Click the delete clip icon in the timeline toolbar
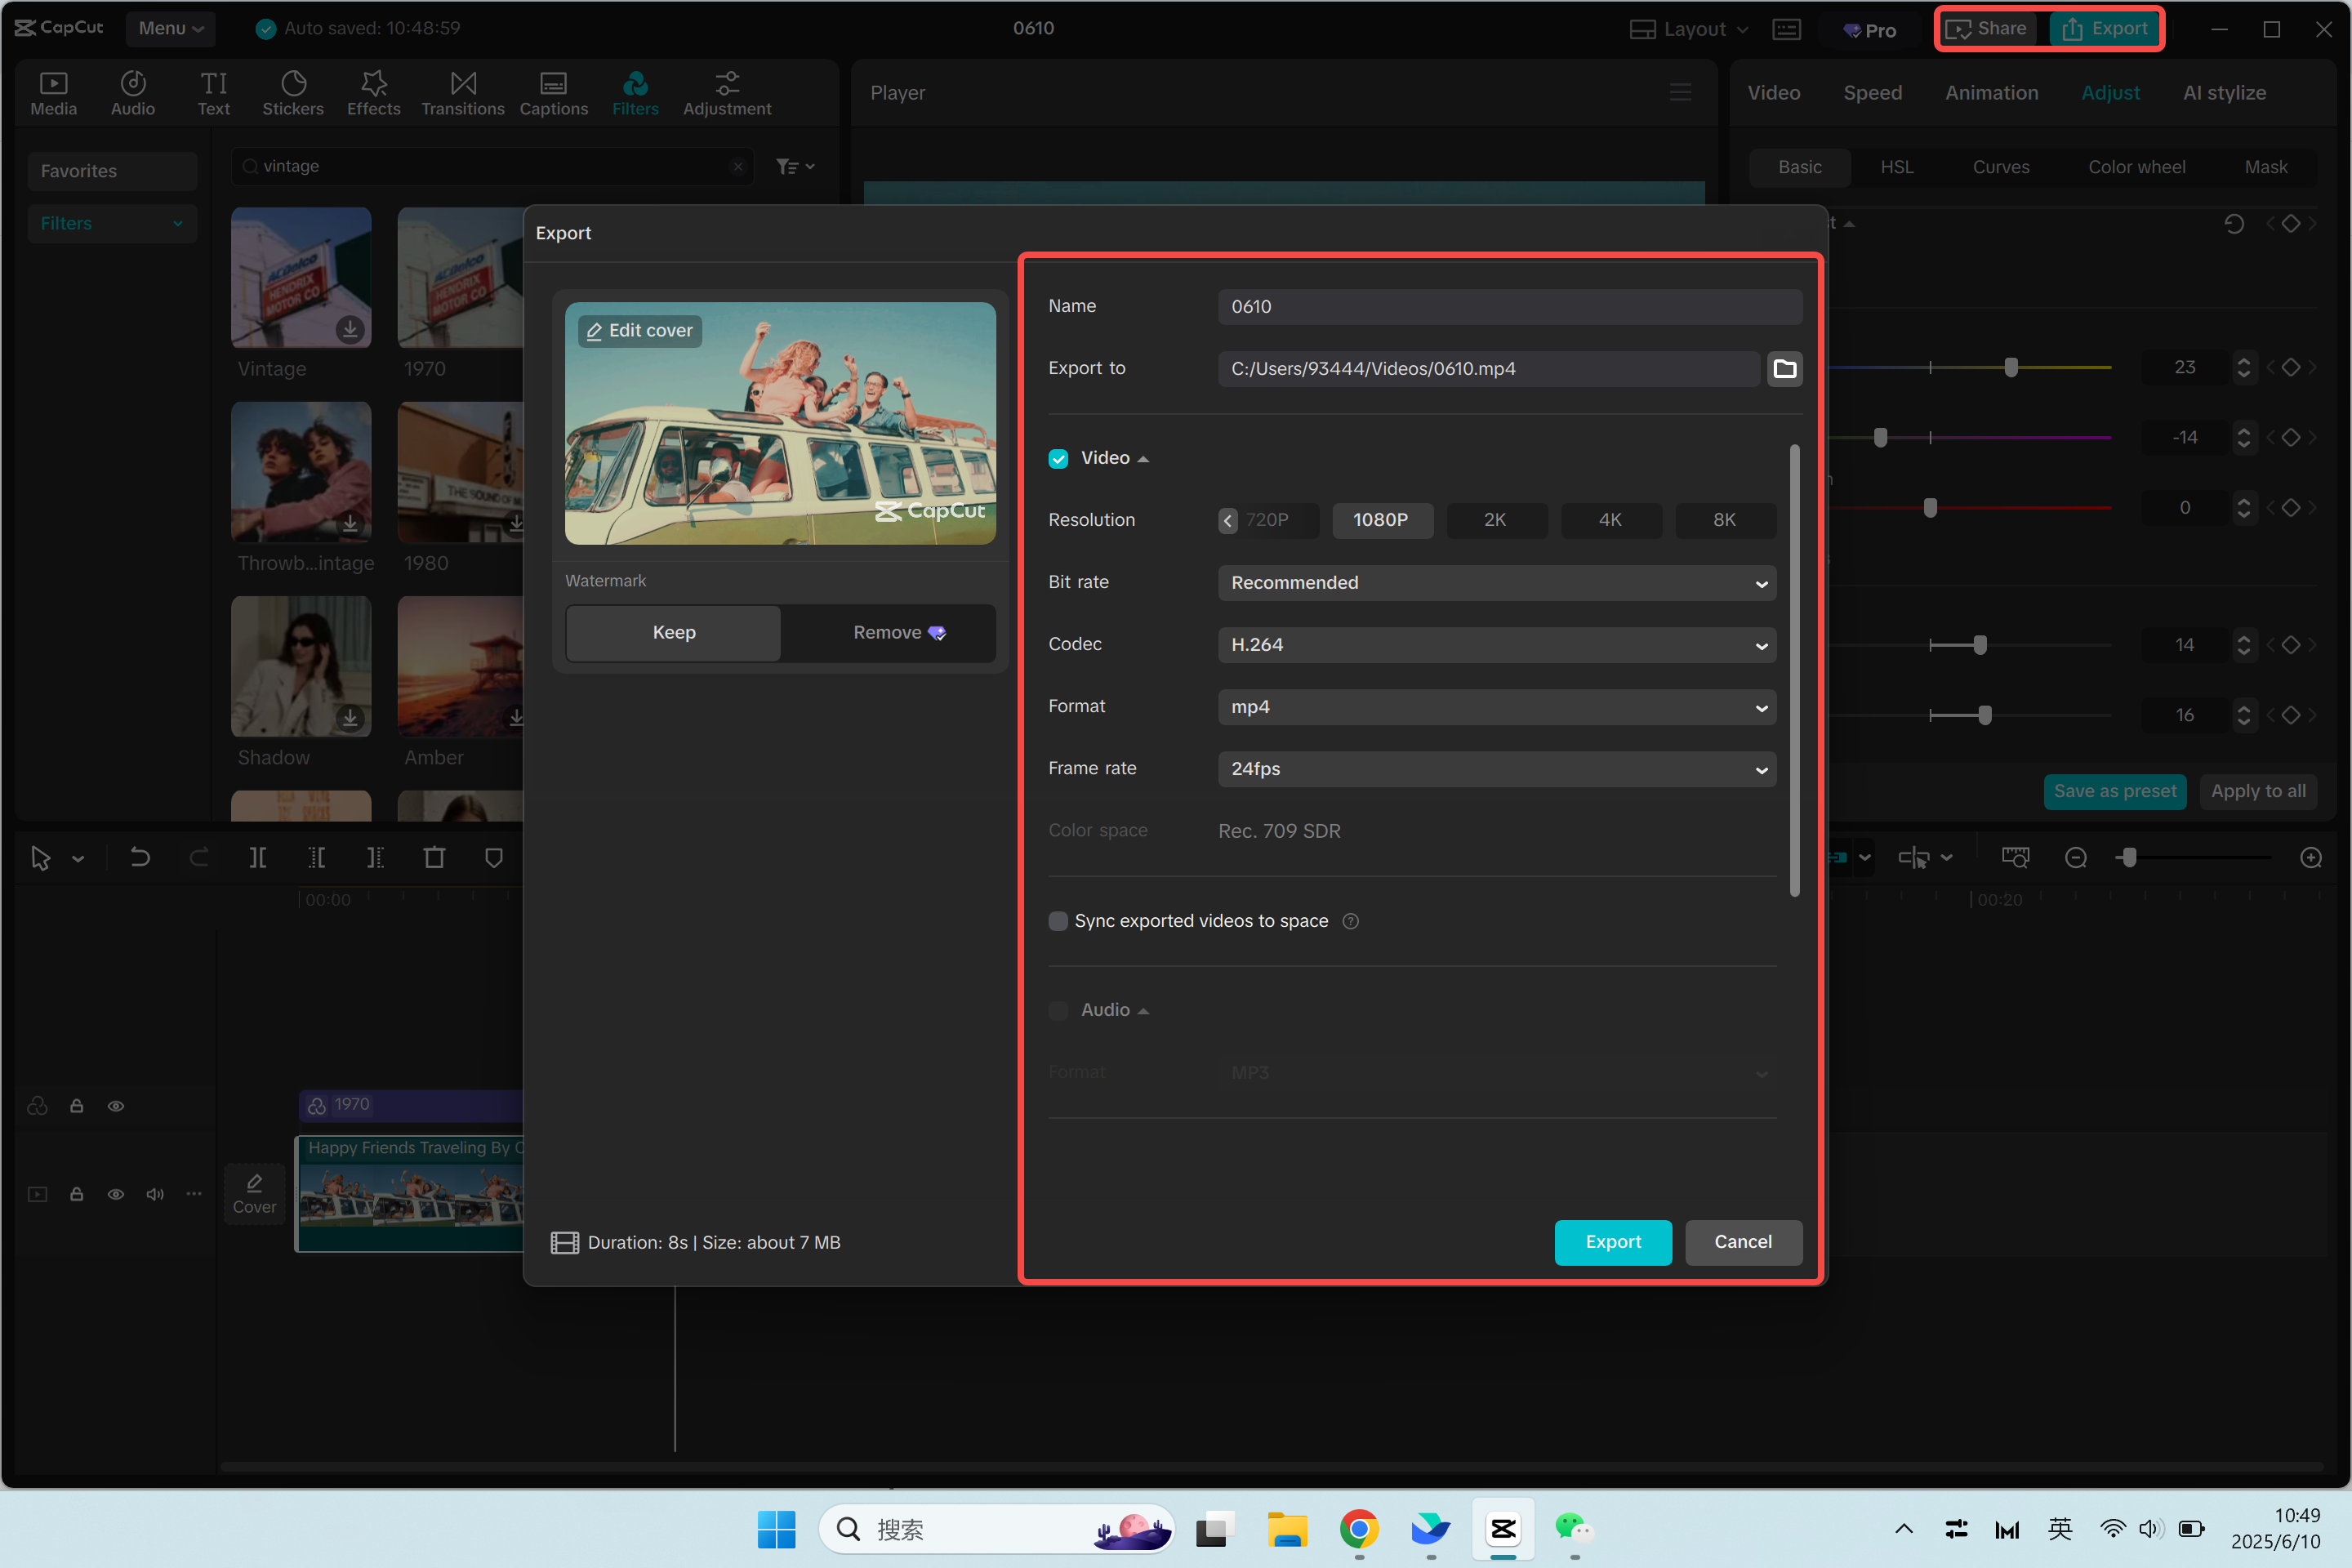Screen dimensions: 2352x1568 [434, 857]
